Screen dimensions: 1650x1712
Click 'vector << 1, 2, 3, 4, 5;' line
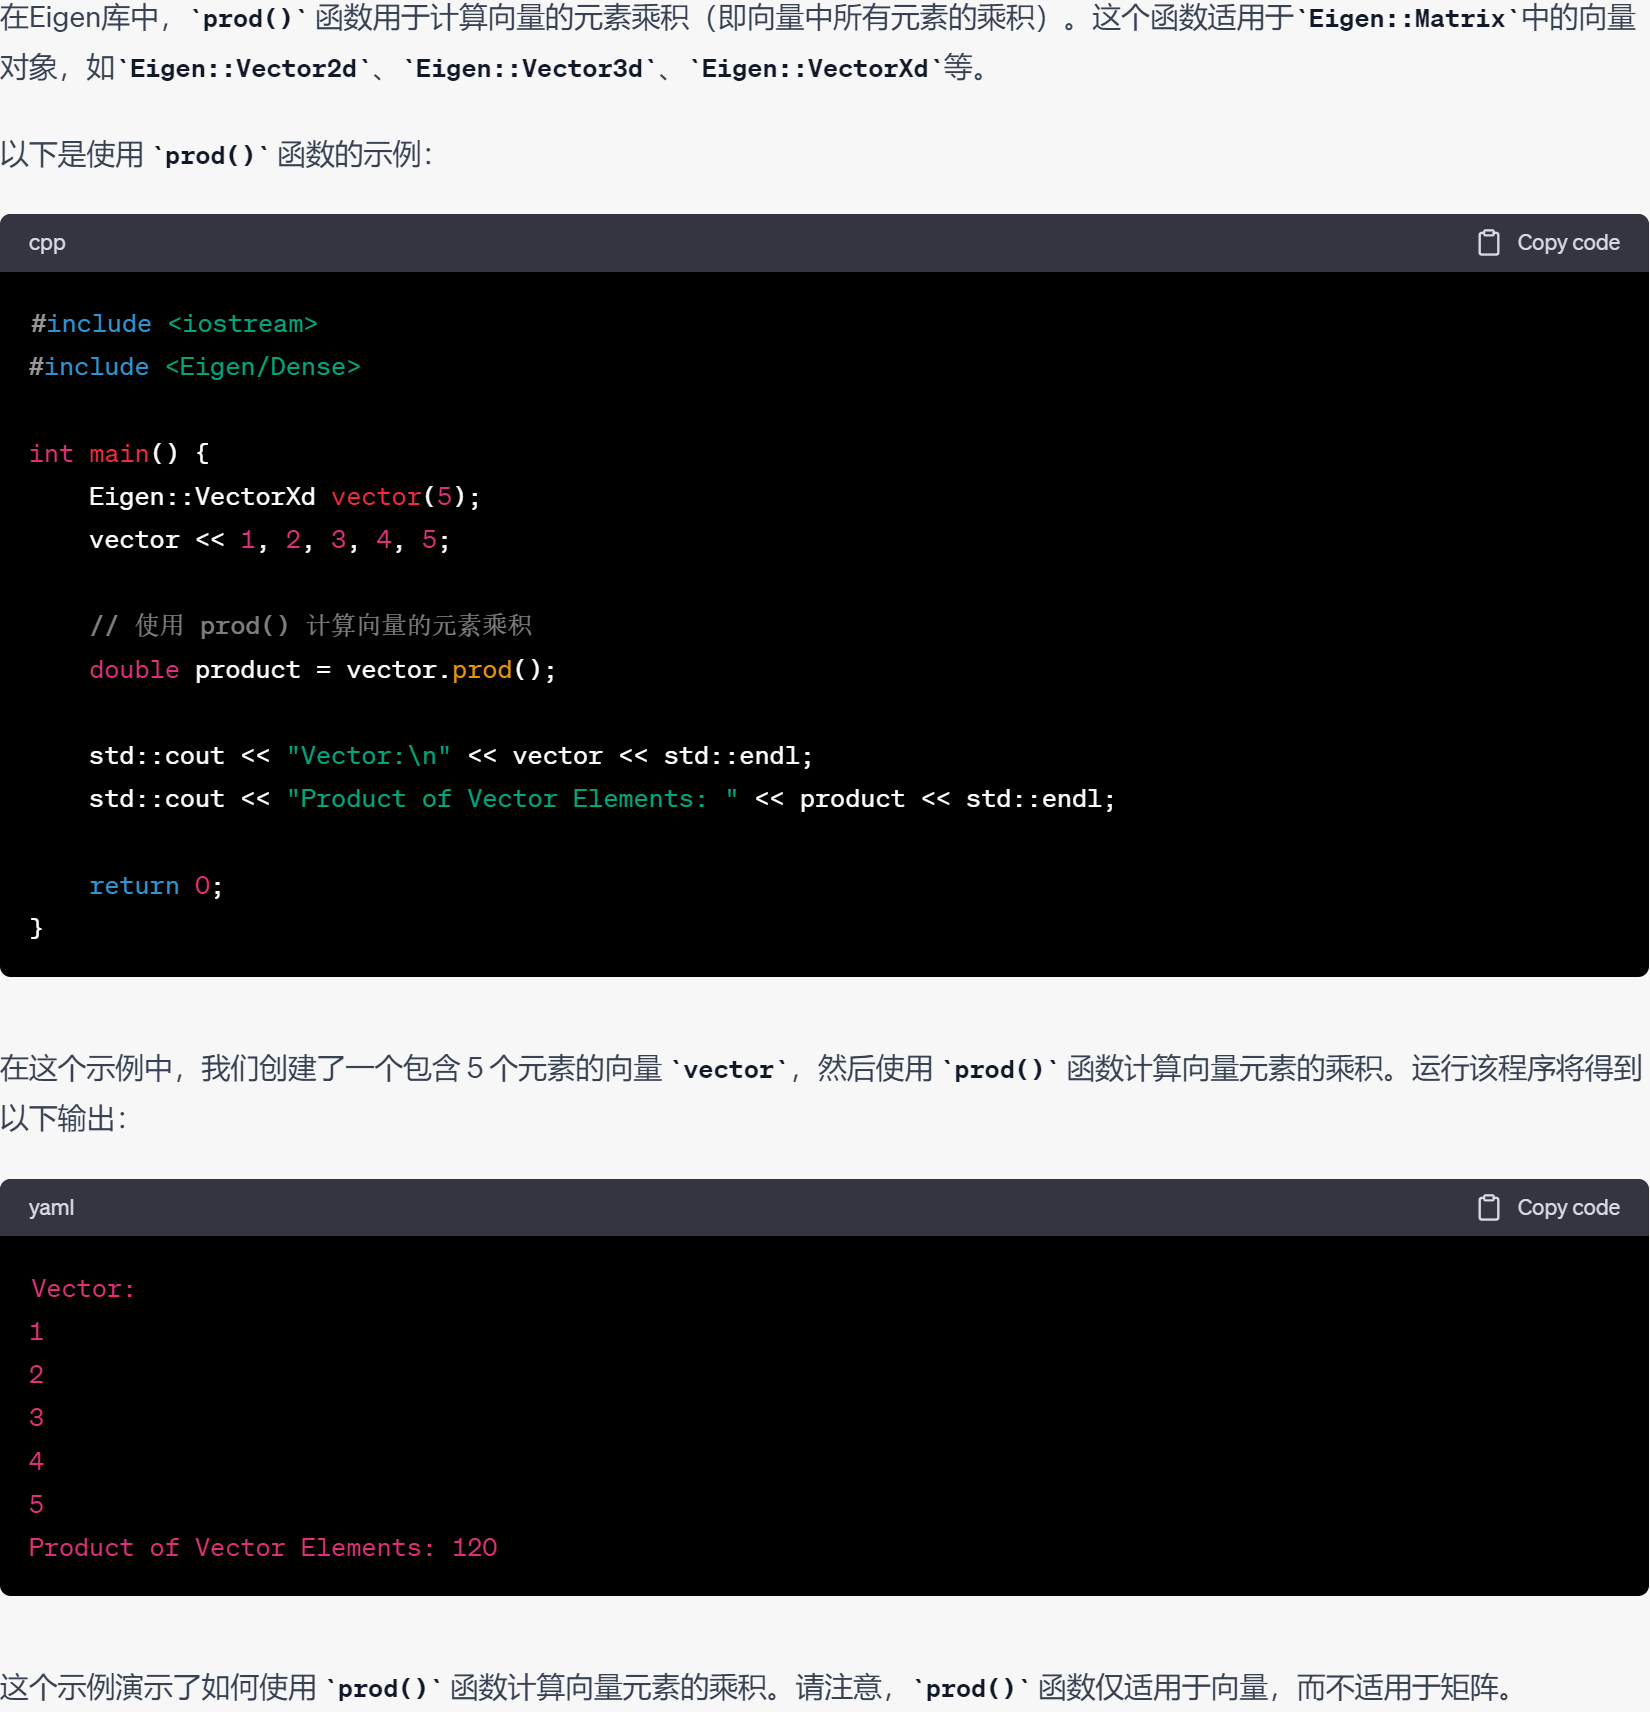tap(270, 540)
